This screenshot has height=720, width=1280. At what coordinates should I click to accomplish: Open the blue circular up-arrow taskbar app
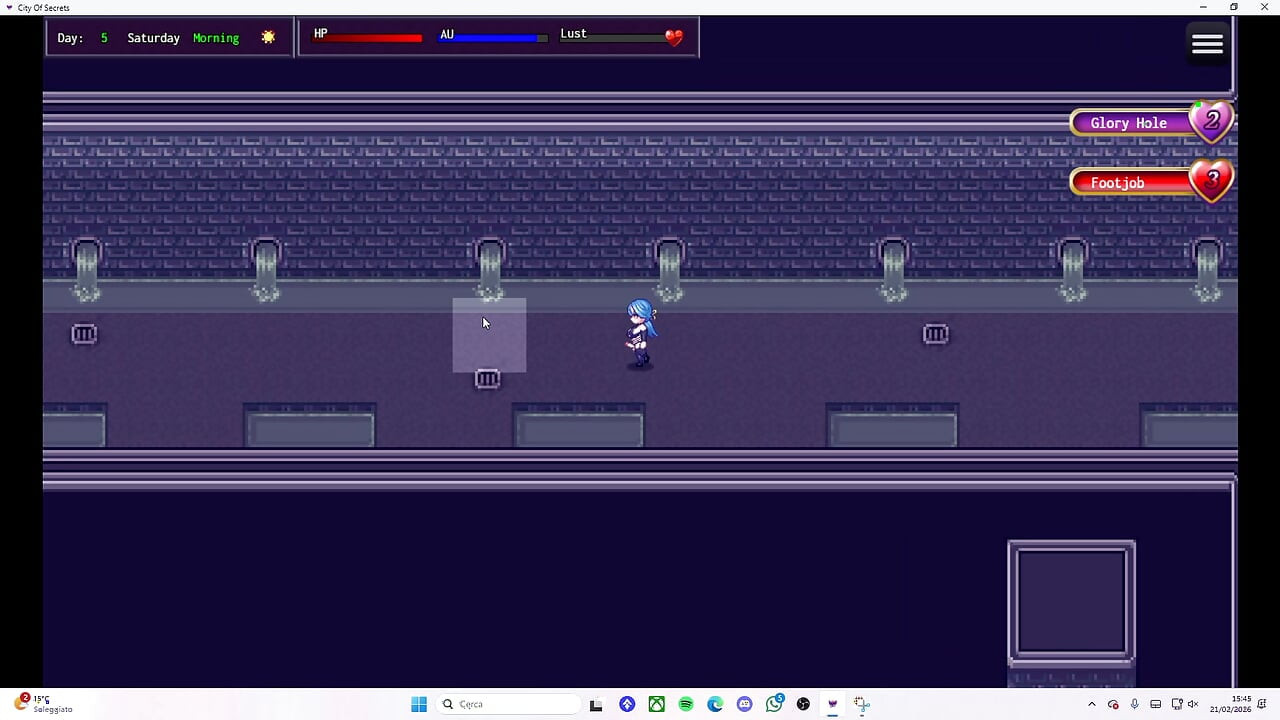(x=627, y=704)
